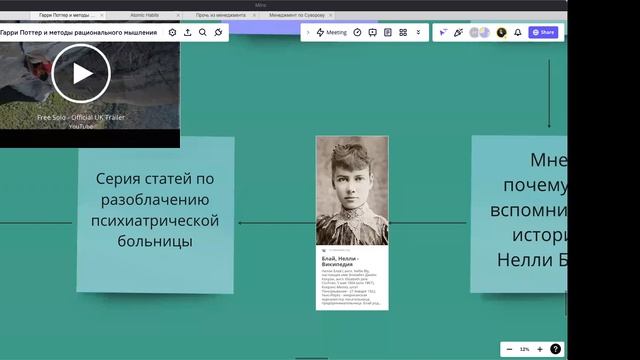
Task: Open the 'Блай, Нелли - Википедия' link title
Action: pyautogui.click(x=340, y=261)
